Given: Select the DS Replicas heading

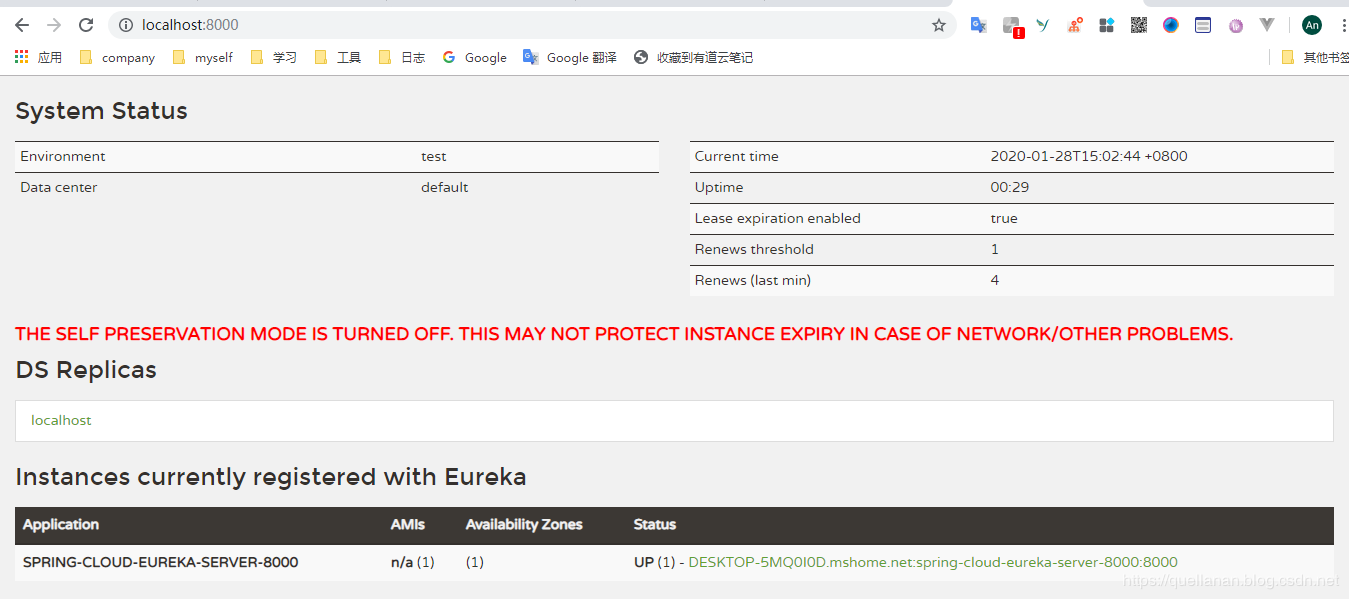Looking at the screenshot, I should [86, 370].
